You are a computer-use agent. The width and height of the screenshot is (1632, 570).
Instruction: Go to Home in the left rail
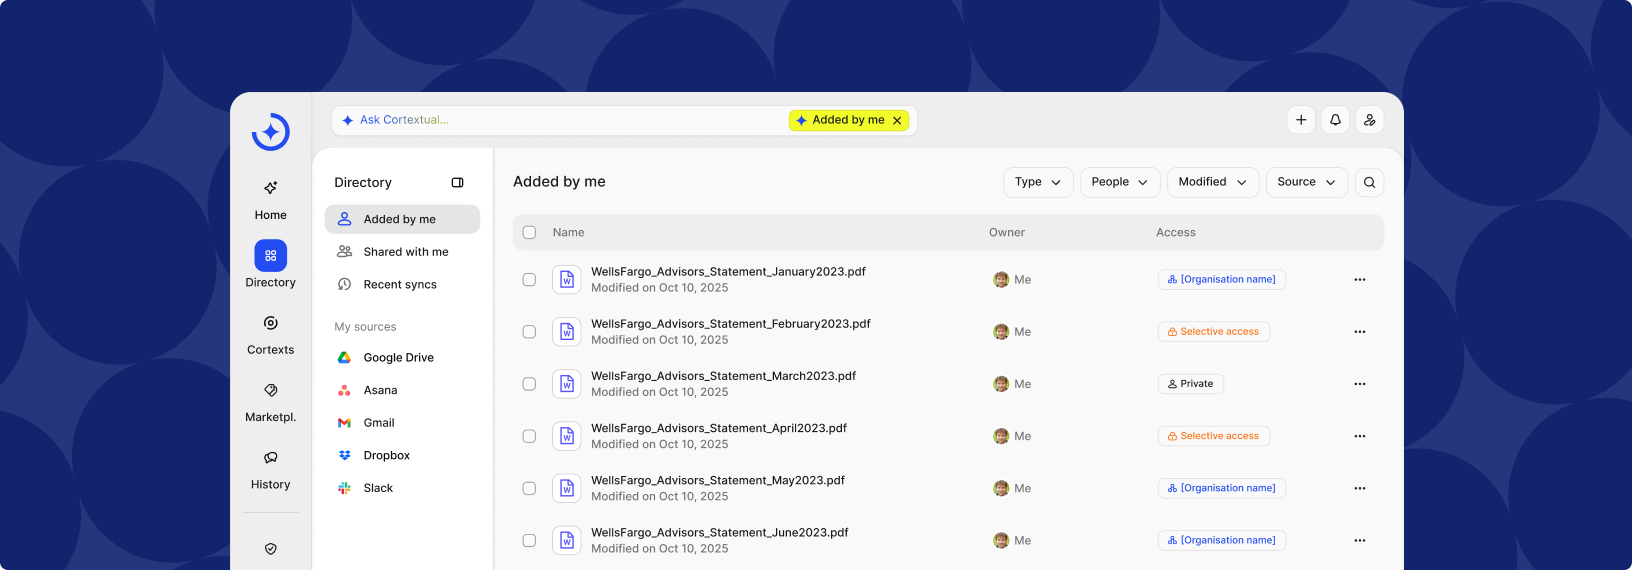coord(270,199)
